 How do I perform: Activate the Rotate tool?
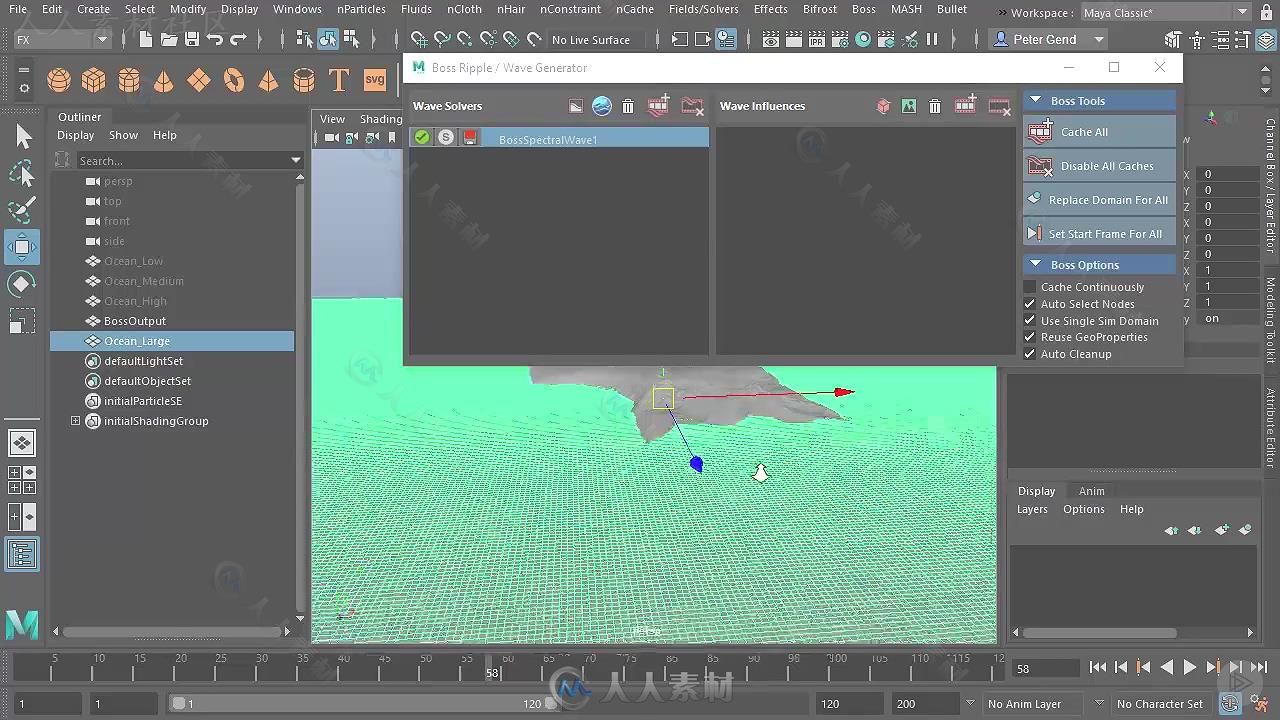pos(22,284)
